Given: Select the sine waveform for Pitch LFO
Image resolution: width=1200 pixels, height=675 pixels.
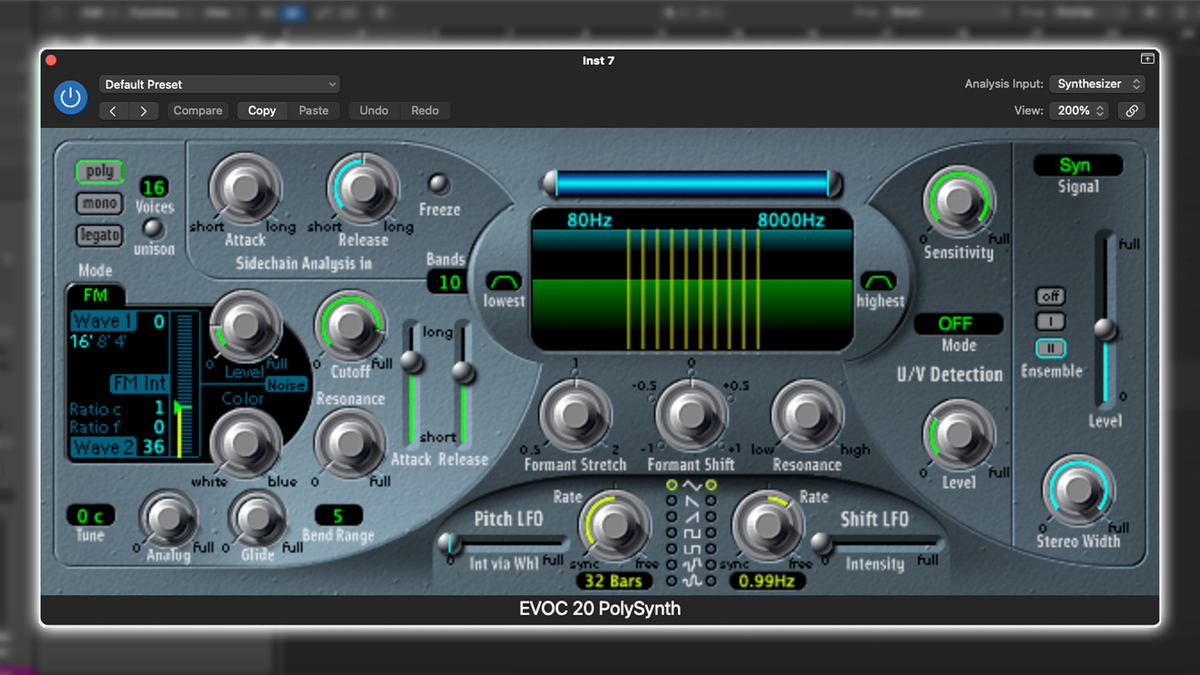Looking at the screenshot, I should [671, 485].
